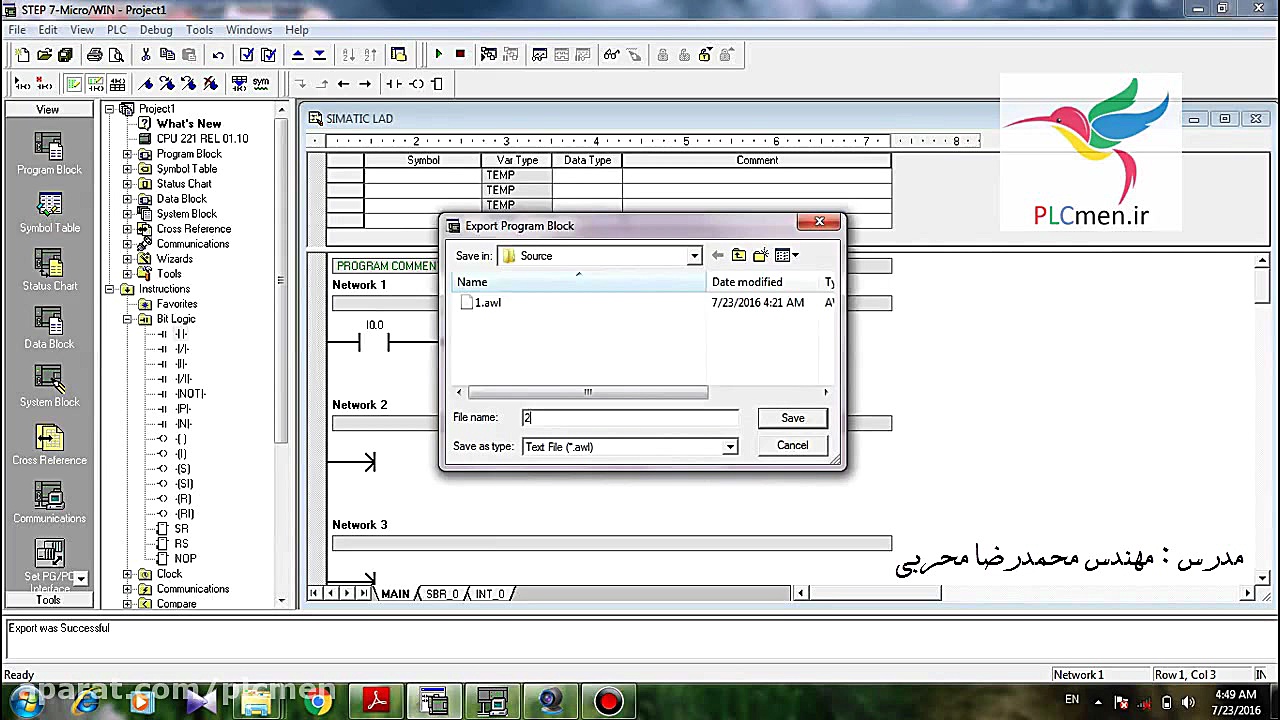Image resolution: width=1280 pixels, height=720 pixels.
Task: Click Cancel in Export Program Block dialog
Action: (x=793, y=446)
